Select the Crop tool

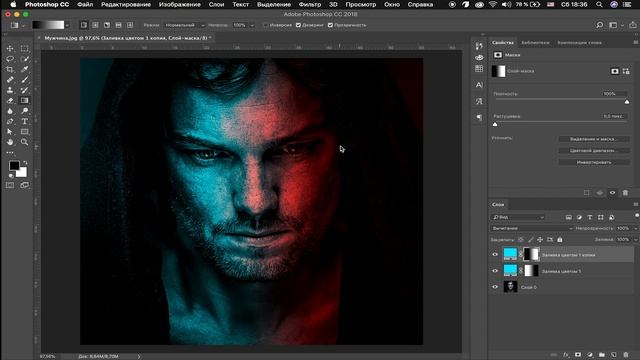pyautogui.click(x=10, y=69)
